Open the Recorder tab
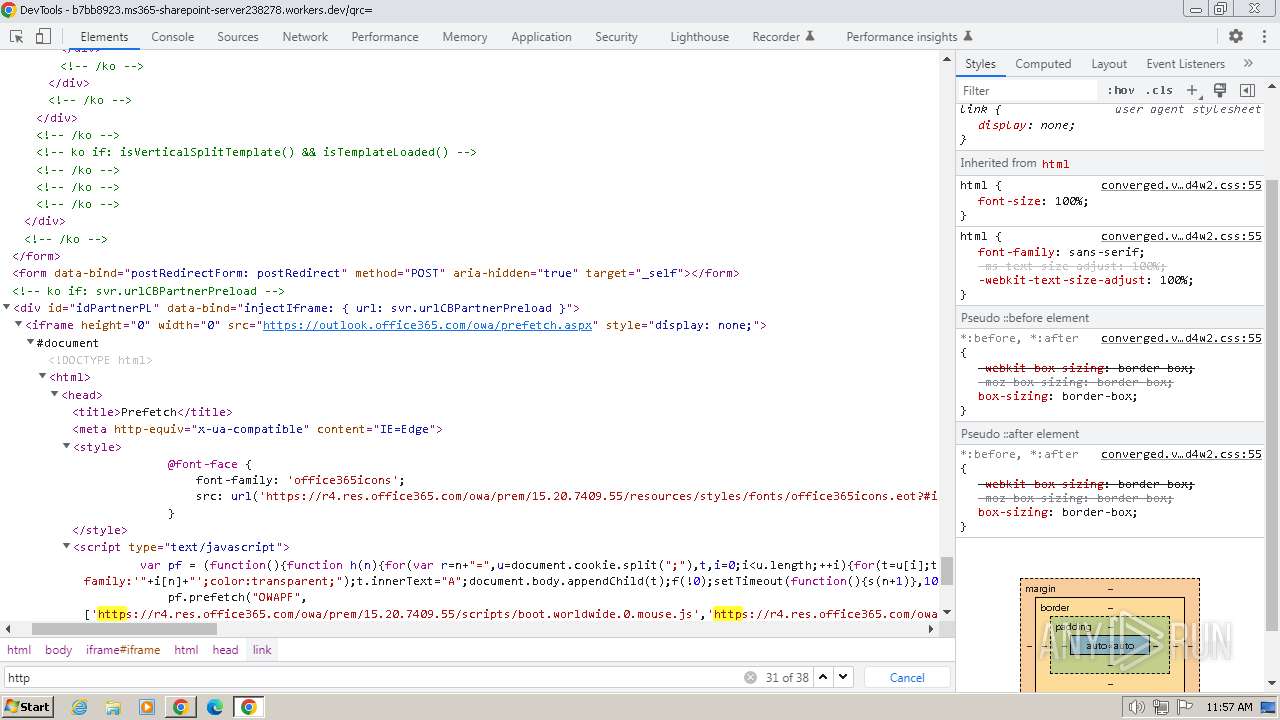This screenshot has width=1280, height=720. [x=783, y=36]
